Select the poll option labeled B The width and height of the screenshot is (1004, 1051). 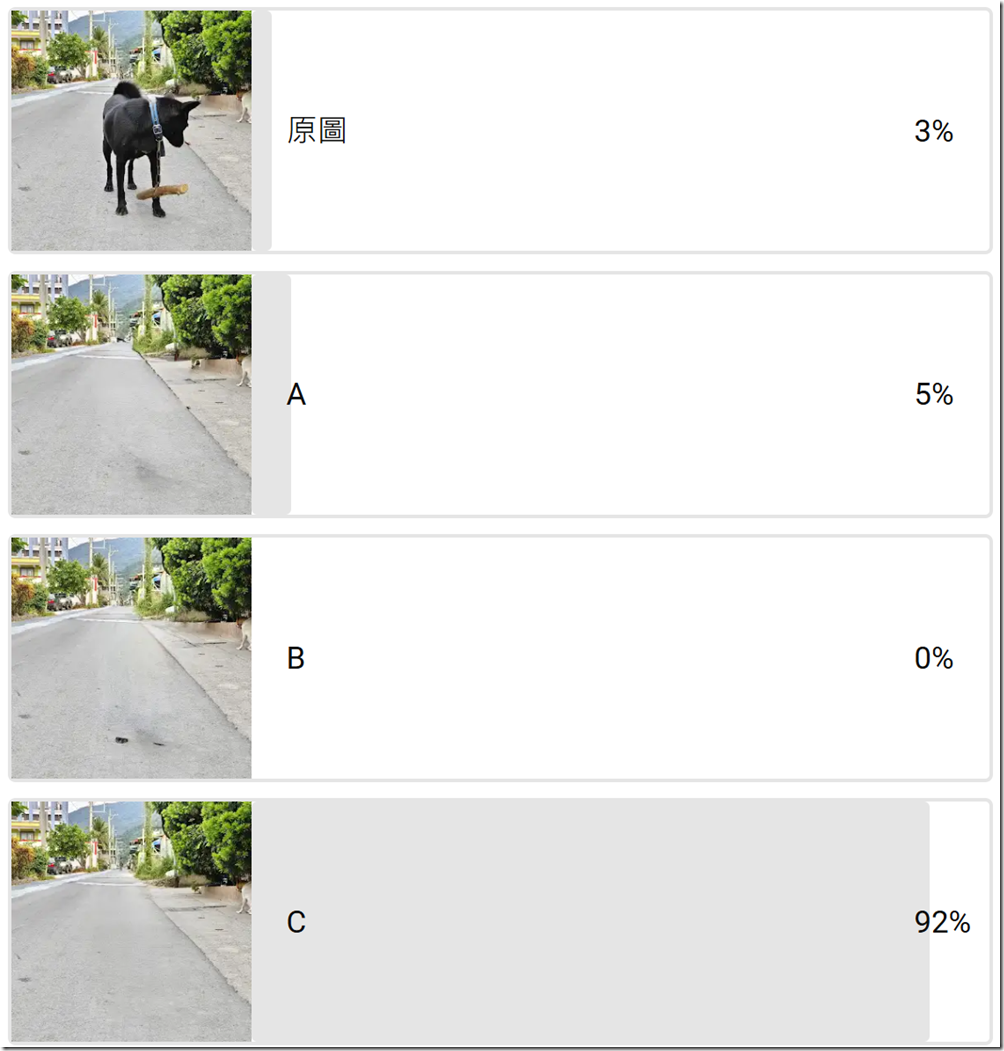point(296,659)
